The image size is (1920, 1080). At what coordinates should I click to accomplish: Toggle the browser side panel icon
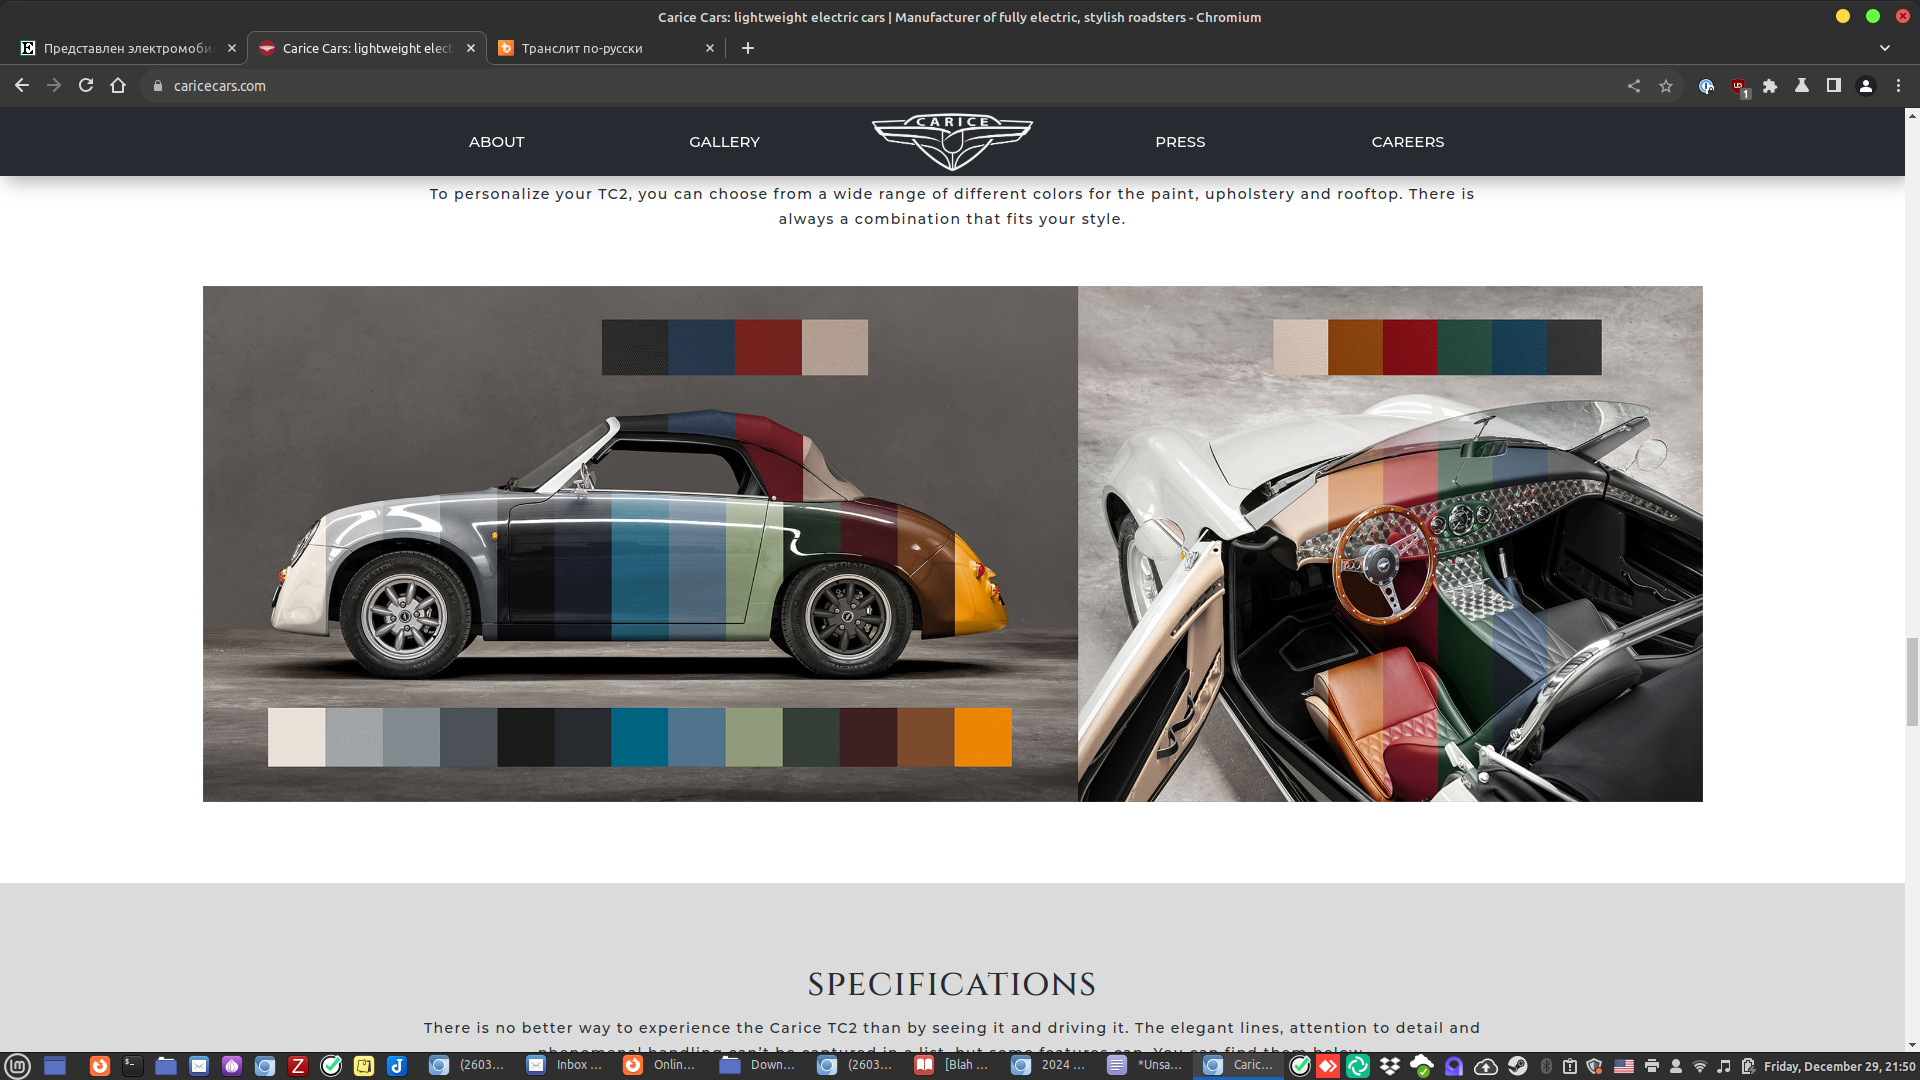point(1834,86)
